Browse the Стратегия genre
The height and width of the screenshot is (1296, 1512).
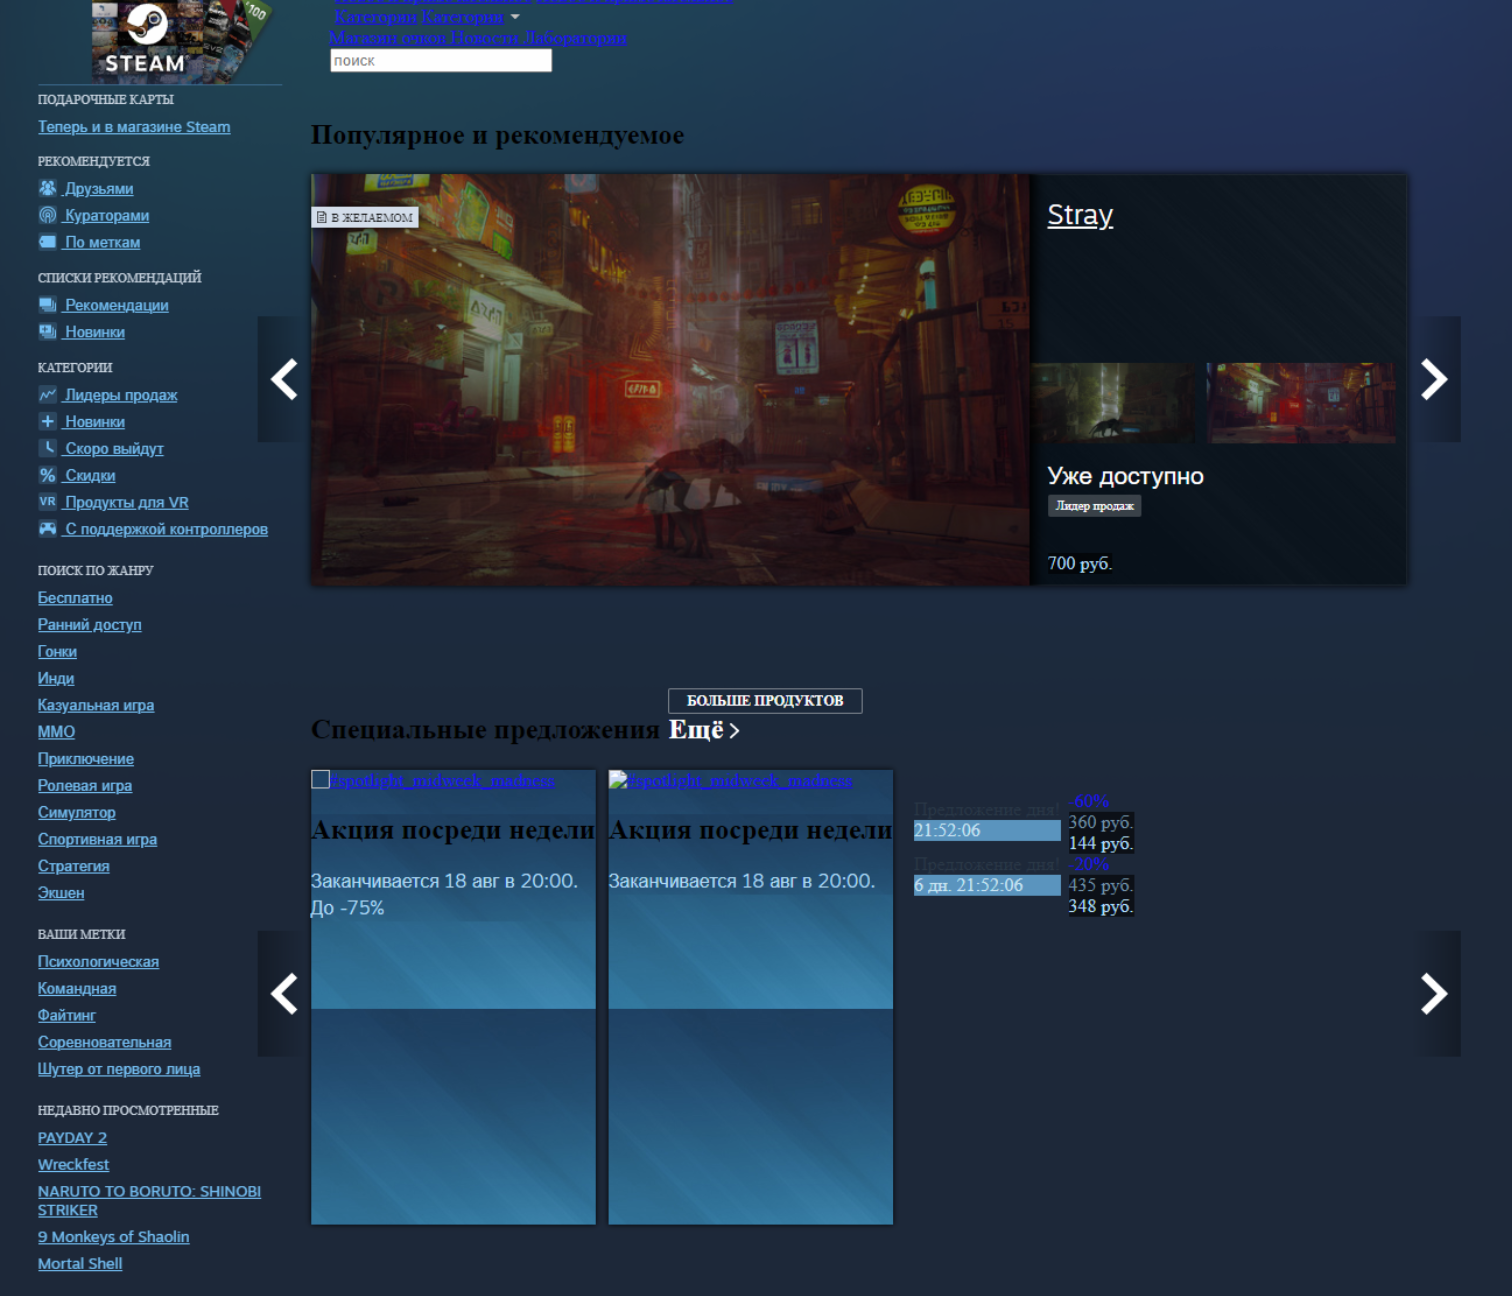coord(74,866)
